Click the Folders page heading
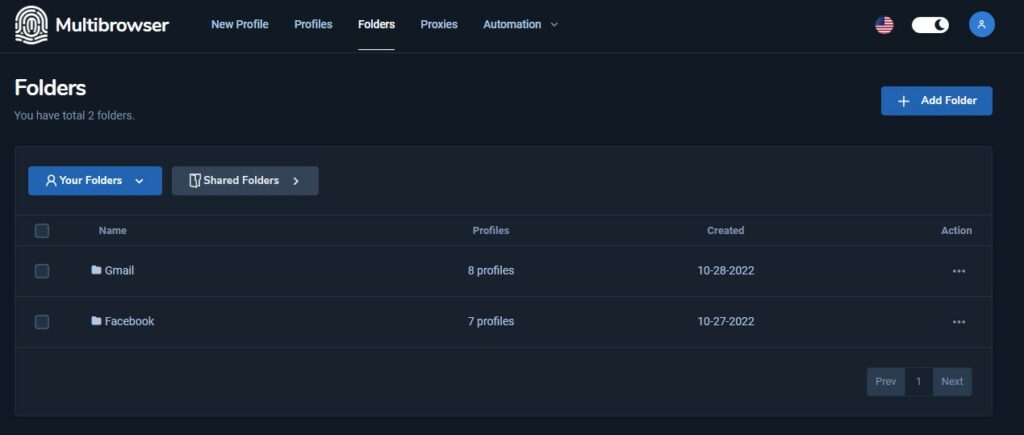1024x435 pixels. coord(50,88)
